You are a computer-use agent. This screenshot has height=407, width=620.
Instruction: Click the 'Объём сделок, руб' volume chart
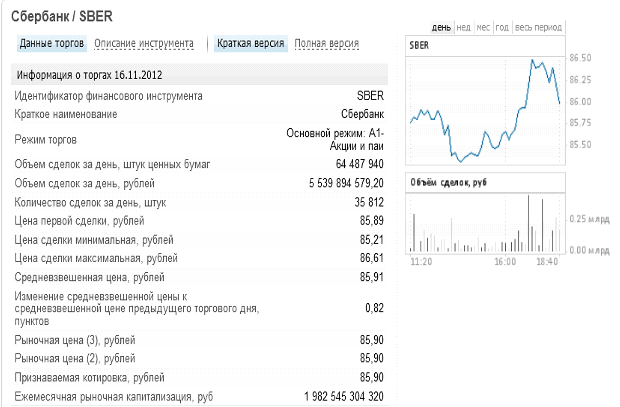point(485,225)
